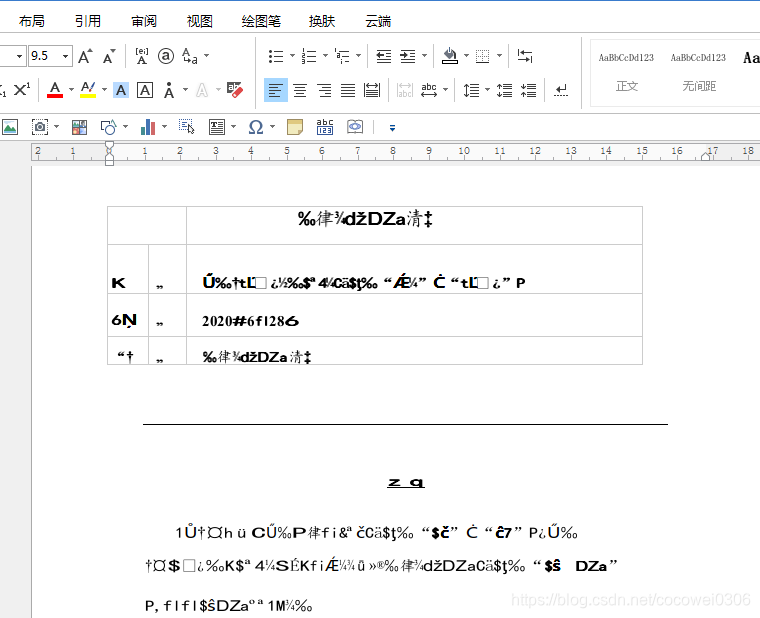Screen dimensions: 760x618
Task: Toggle align left
Action: pos(276,90)
